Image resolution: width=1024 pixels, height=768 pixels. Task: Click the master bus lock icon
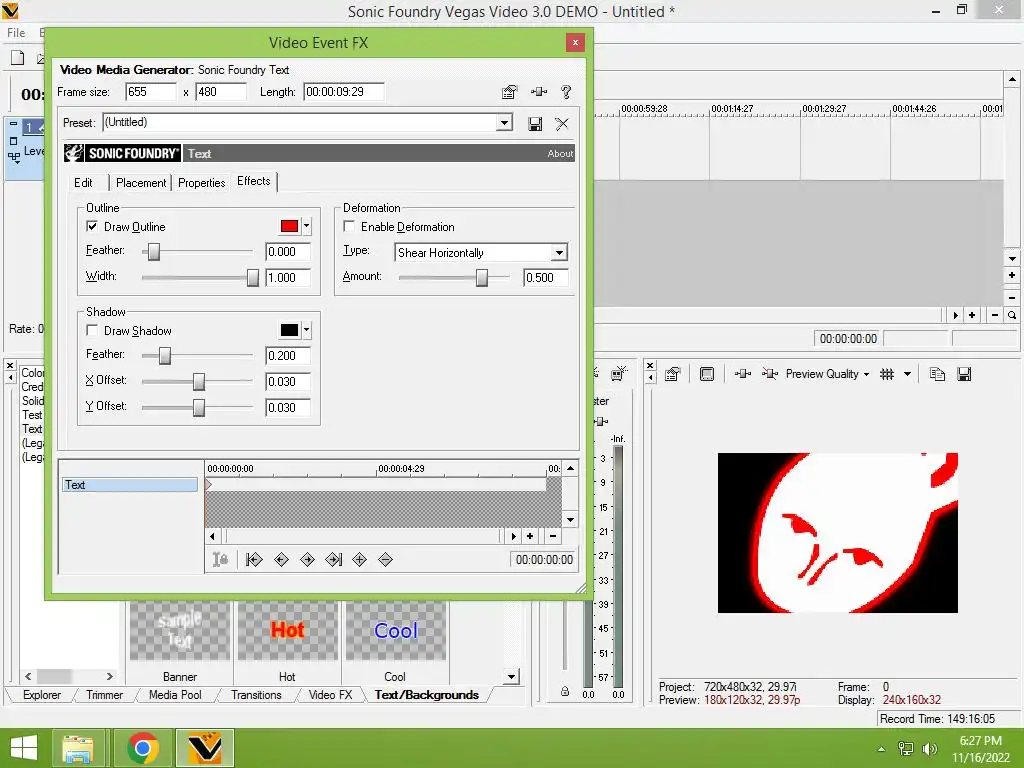pos(565,692)
